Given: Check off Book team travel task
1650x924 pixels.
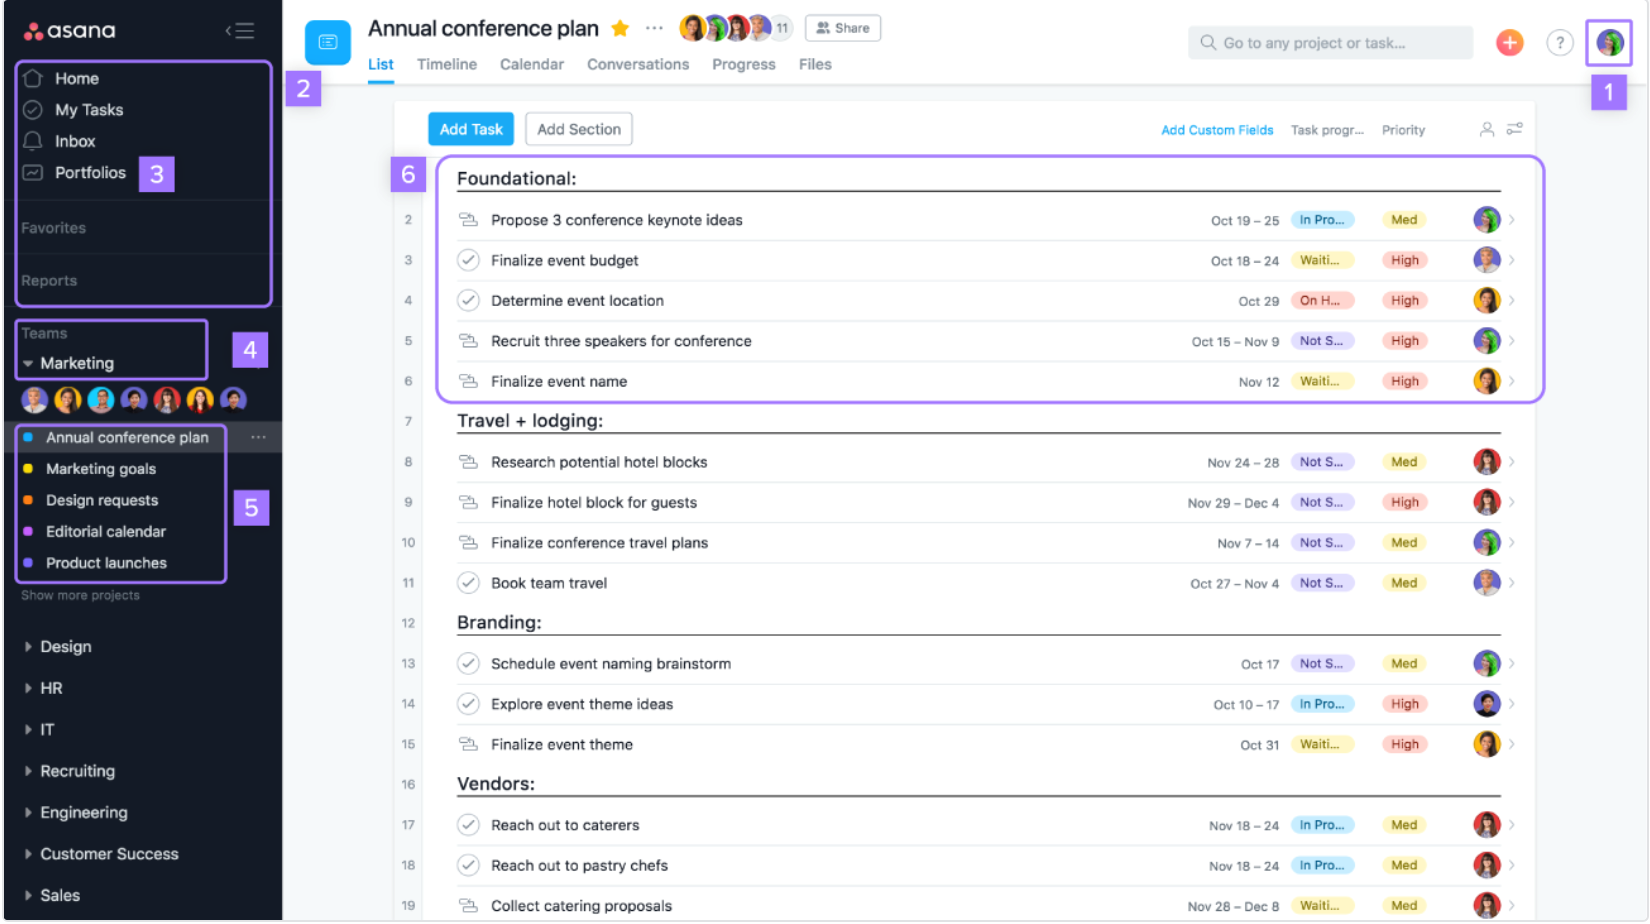Looking at the screenshot, I should pyautogui.click(x=468, y=582).
